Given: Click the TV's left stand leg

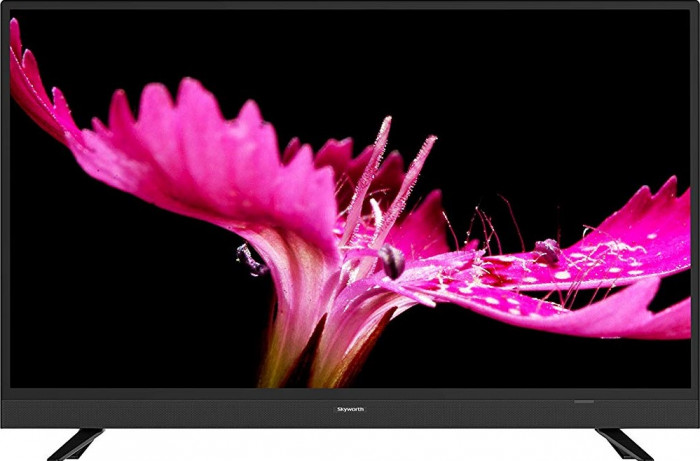Looking at the screenshot, I should click(x=77, y=443).
